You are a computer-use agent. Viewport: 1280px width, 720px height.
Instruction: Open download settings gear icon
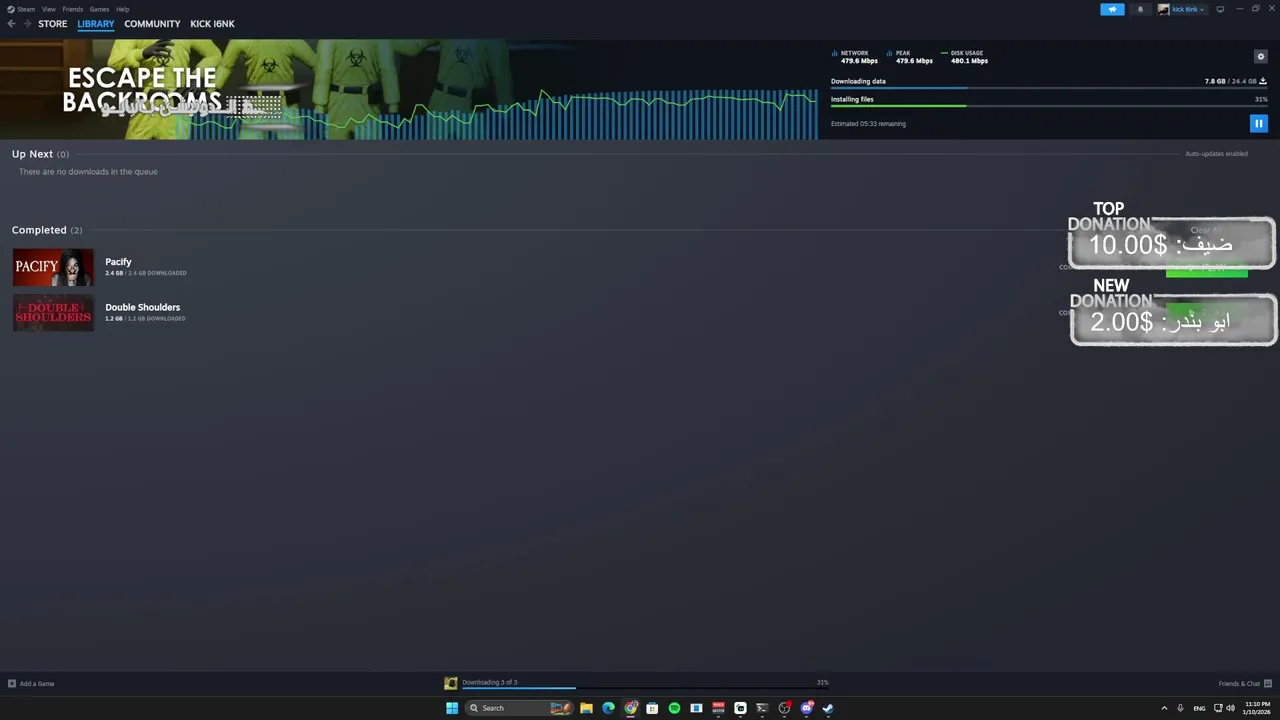tap(1260, 56)
